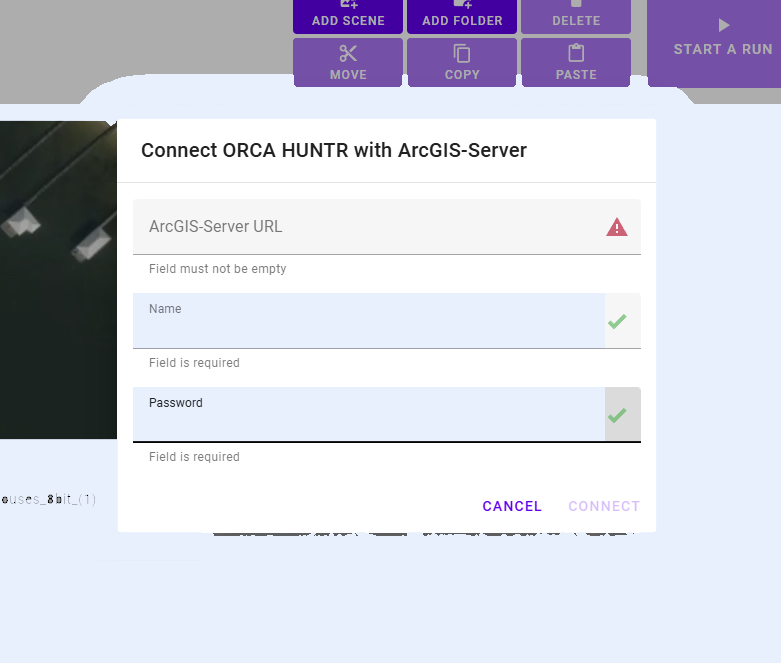
Task: Select the 'Field must not be empty' message
Action: (218, 269)
